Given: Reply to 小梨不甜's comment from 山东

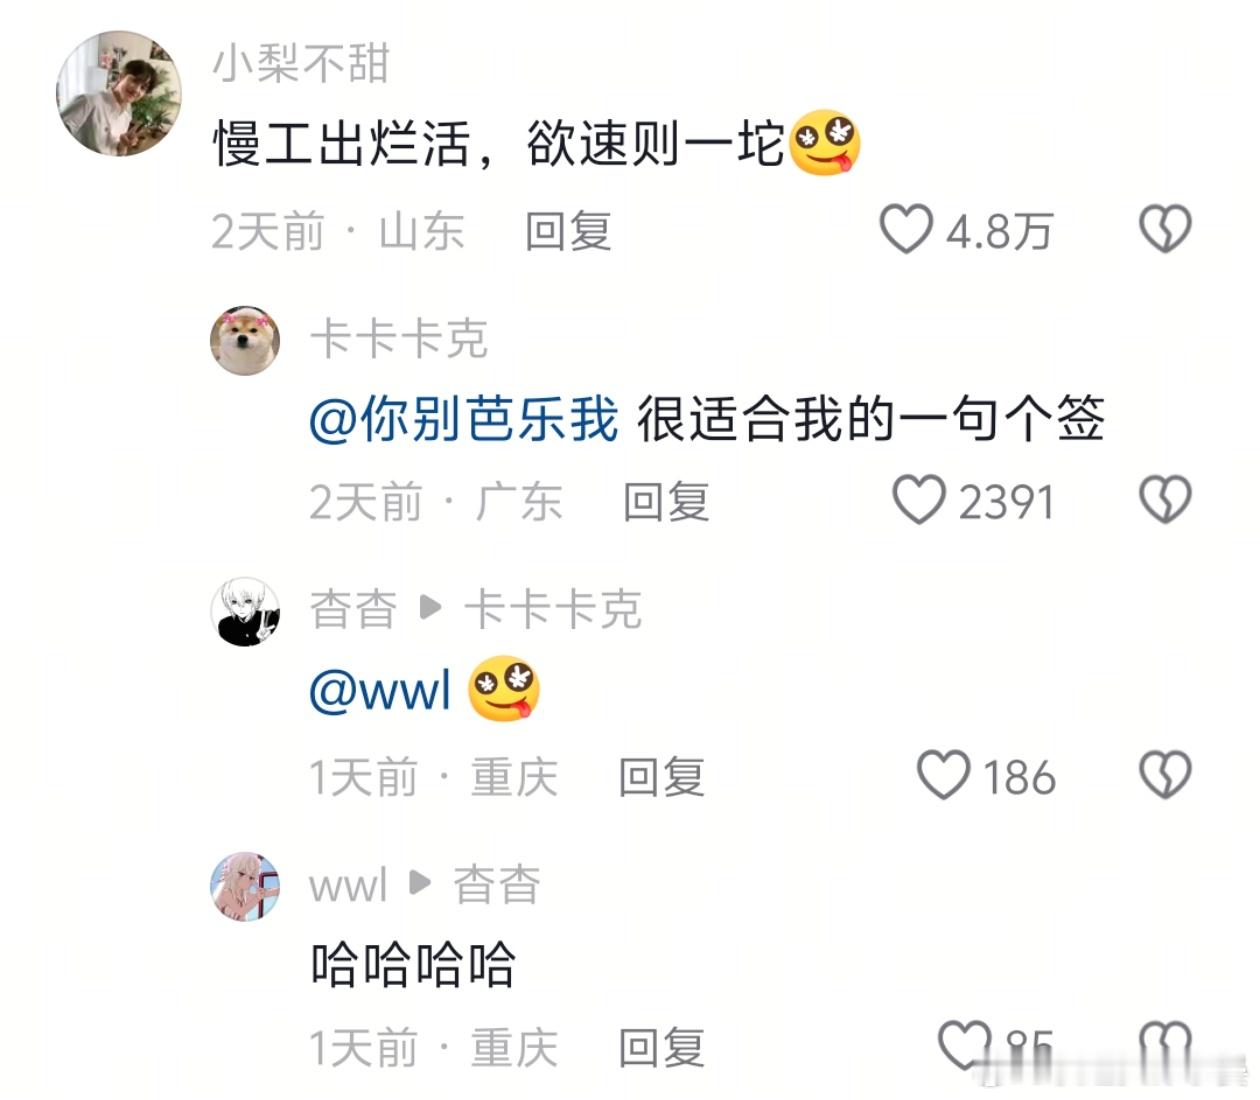Looking at the screenshot, I should [568, 231].
